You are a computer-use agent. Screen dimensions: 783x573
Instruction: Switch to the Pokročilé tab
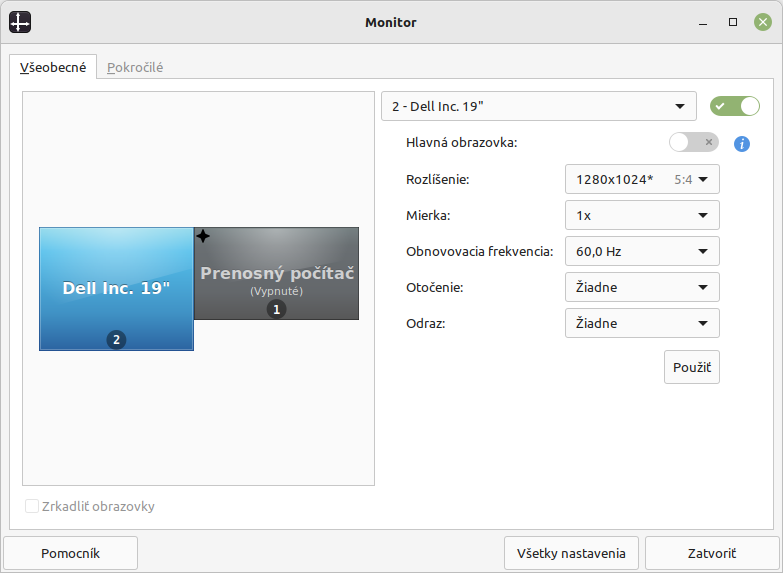point(135,68)
